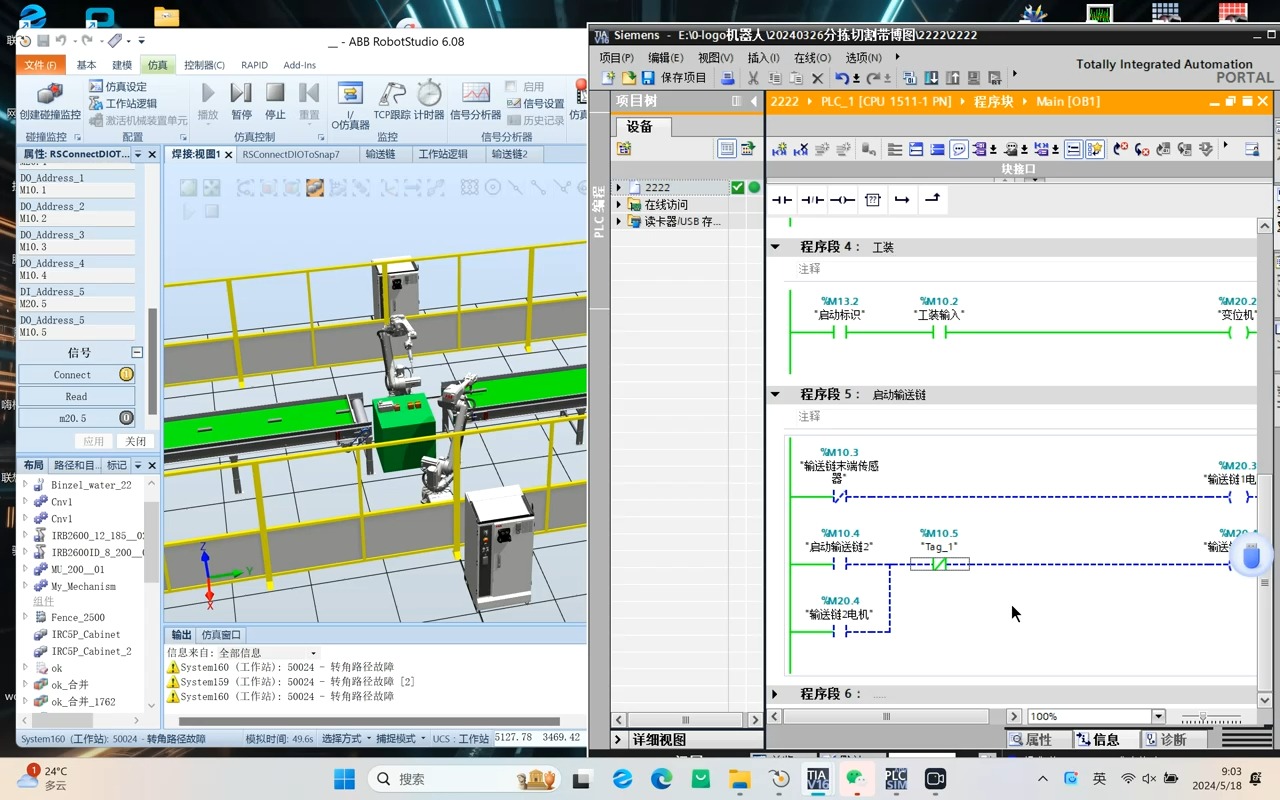This screenshot has width=1280, height=800.
Task: Toggle network comments display in editor toolbar
Action: click(x=1074, y=149)
